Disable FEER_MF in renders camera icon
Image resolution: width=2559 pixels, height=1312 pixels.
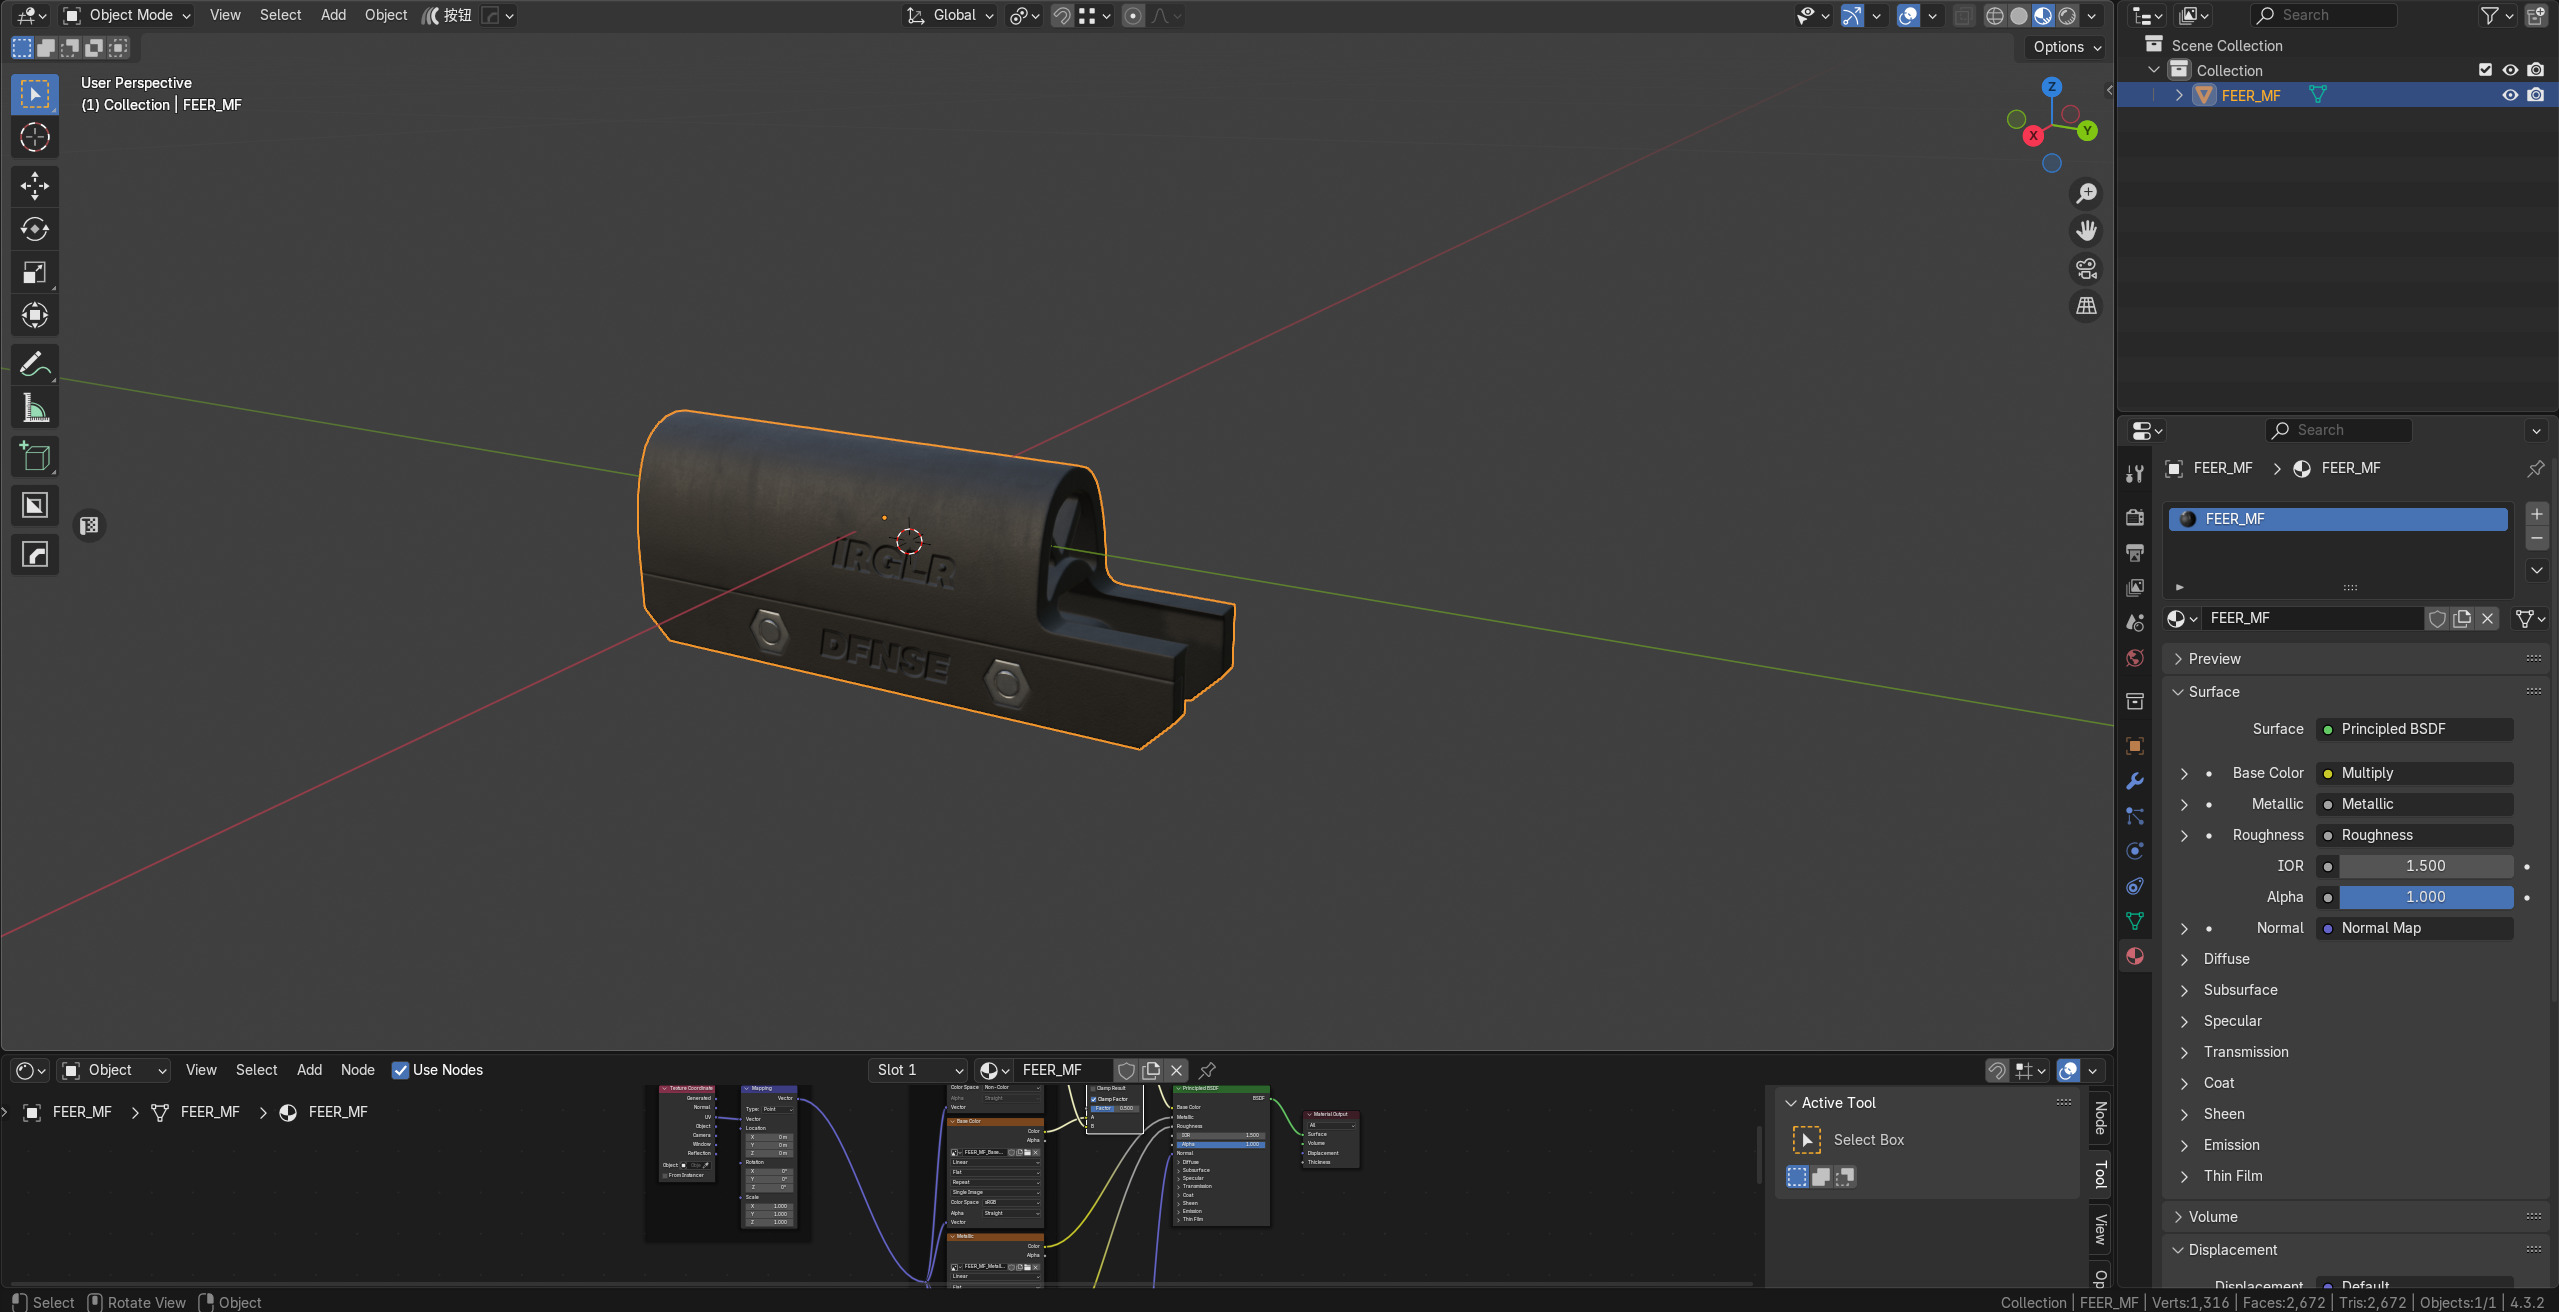2535,95
